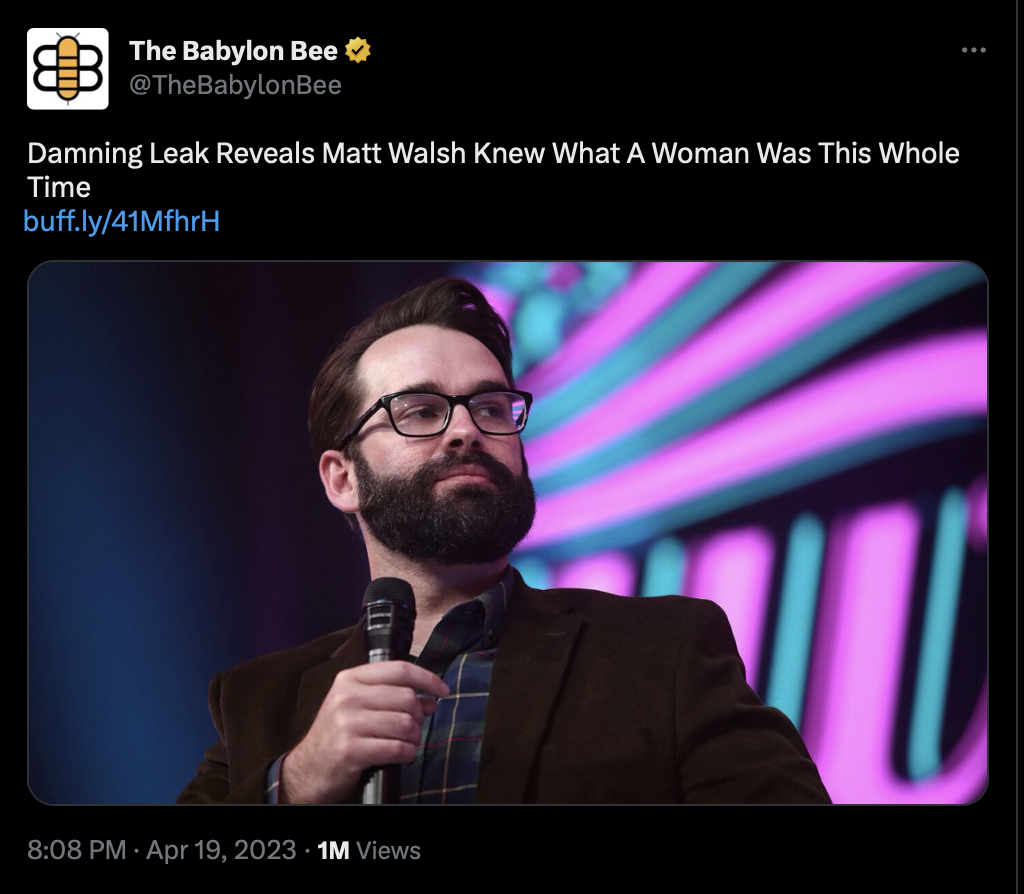Click the word Time in the headline
1024x894 pixels.
coord(59,187)
